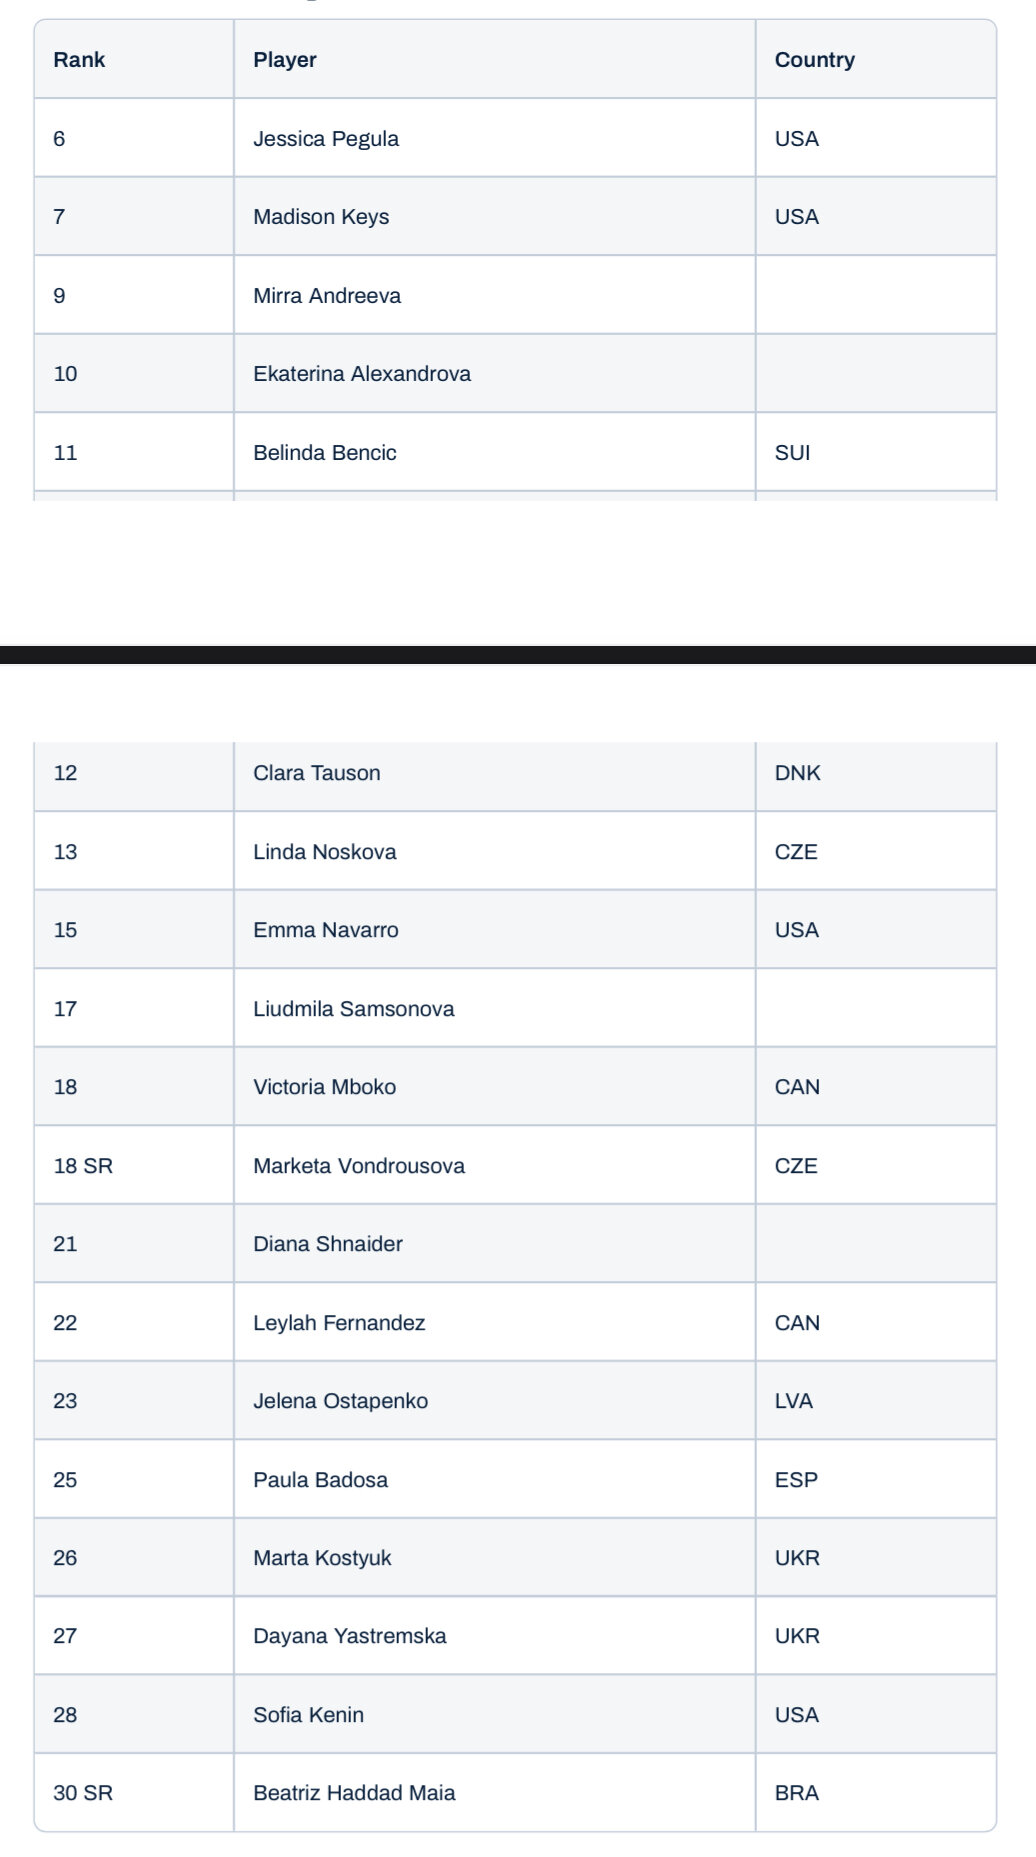This screenshot has width=1036, height=1857.
Task: Click on Madison Keys in the table
Action: click(321, 217)
